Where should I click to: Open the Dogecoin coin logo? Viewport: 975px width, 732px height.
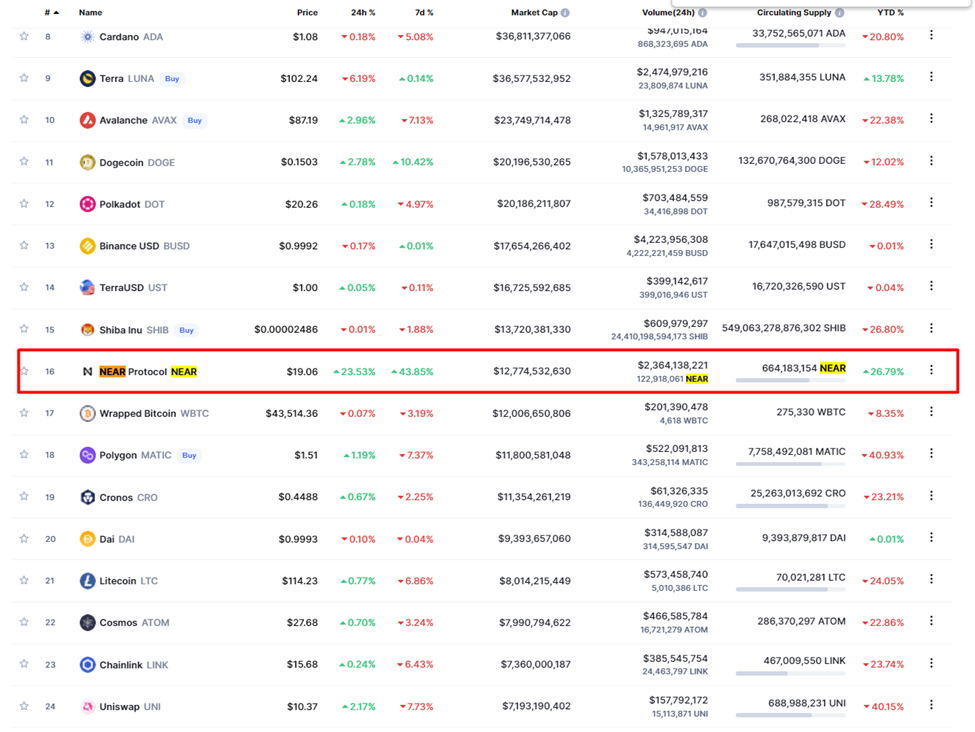pos(88,162)
